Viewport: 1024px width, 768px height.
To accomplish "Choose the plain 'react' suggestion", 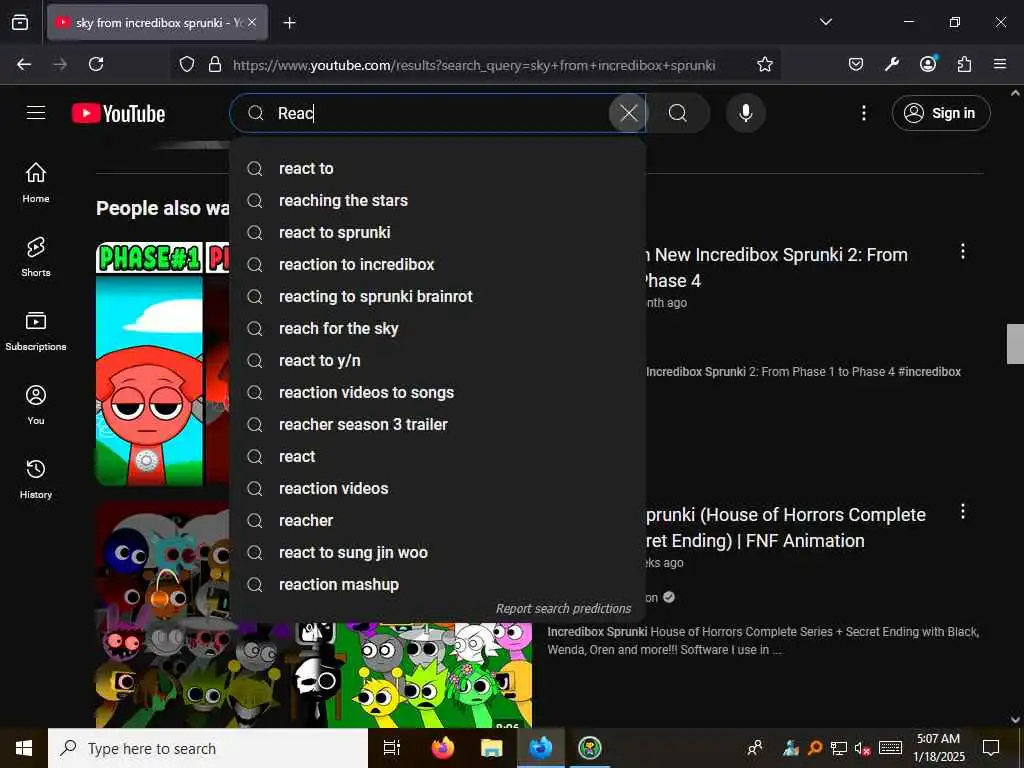I will coord(438,456).
